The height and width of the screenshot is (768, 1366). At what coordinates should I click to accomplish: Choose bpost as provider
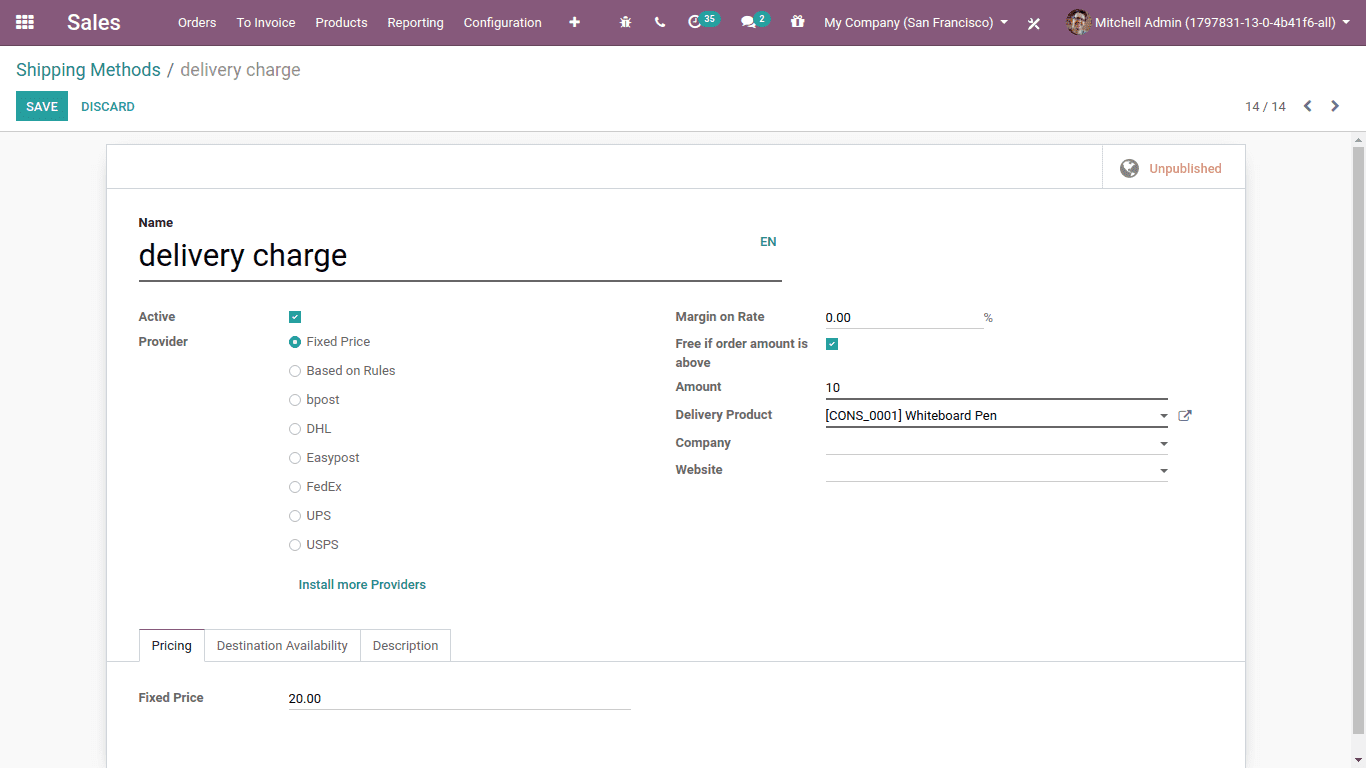(295, 400)
